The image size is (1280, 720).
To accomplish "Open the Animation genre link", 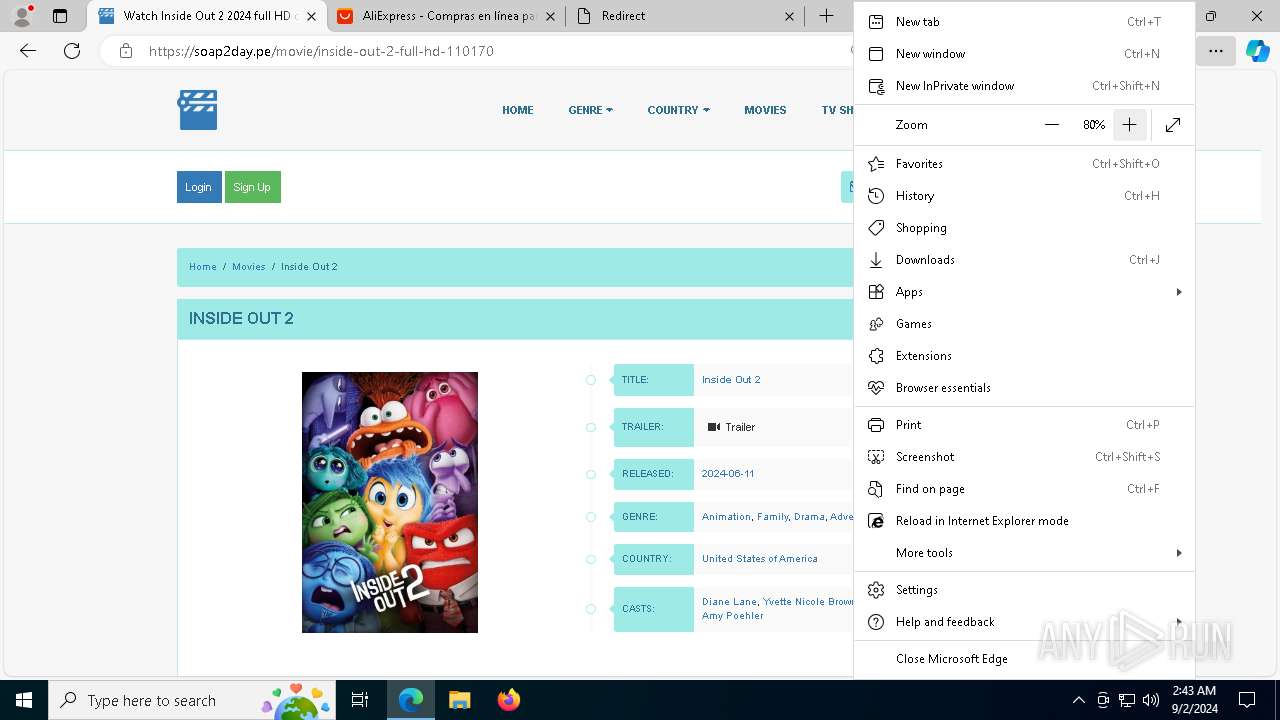I will point(726,517).
